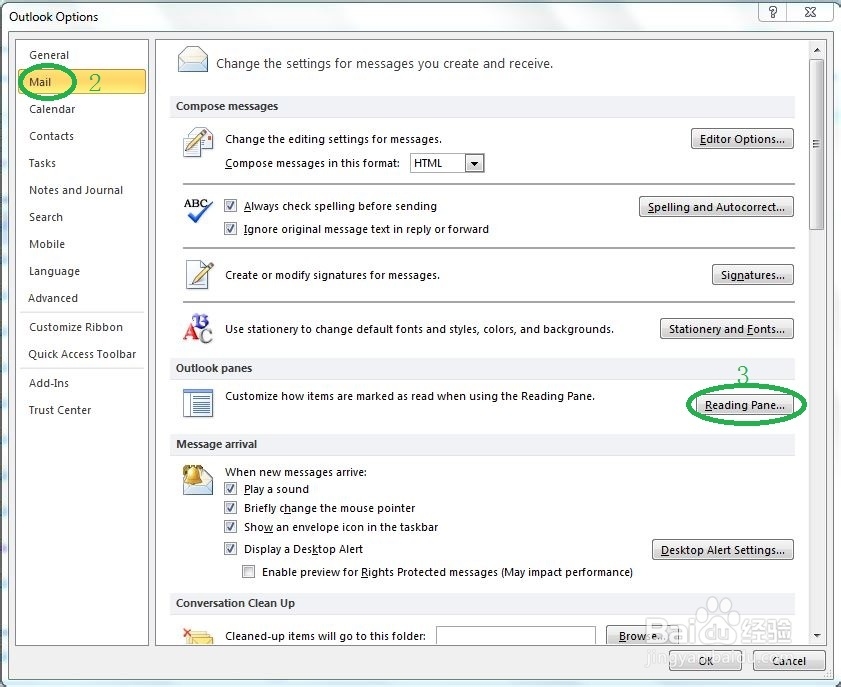Click the signature pencil icon
This screenshot has width=841, height=687.
199,275
